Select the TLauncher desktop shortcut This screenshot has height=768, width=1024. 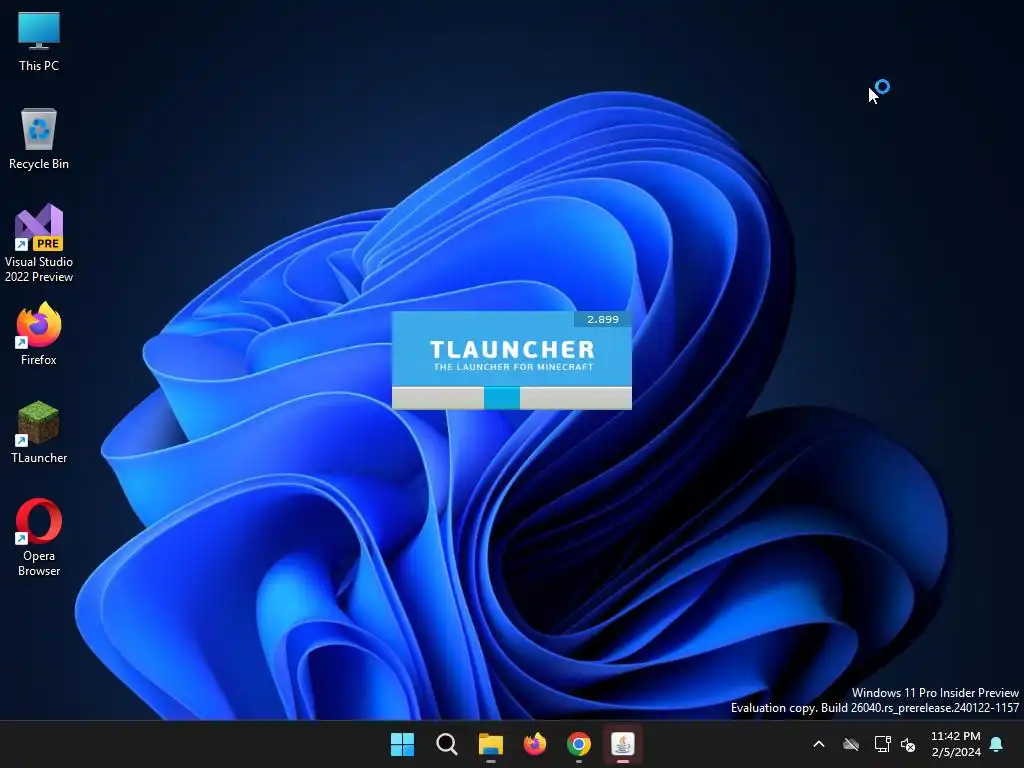pyautogui.click(x=39, y=432)
